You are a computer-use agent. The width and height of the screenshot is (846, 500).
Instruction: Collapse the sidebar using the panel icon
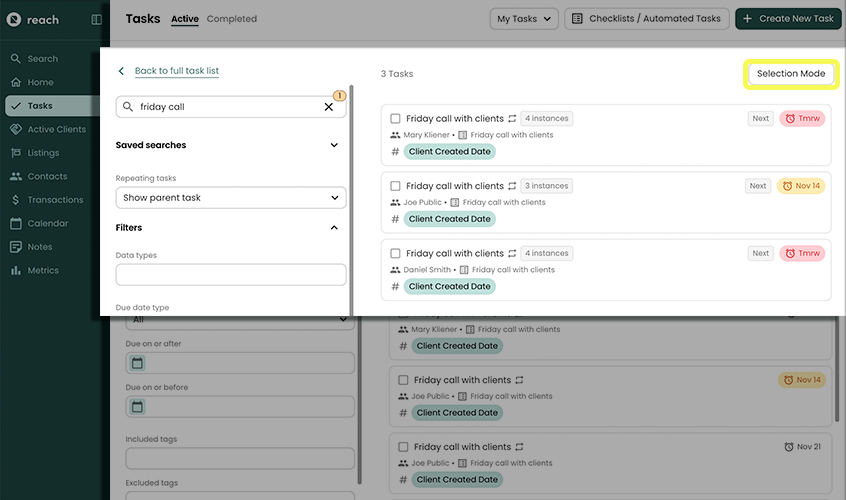(96, 19)
